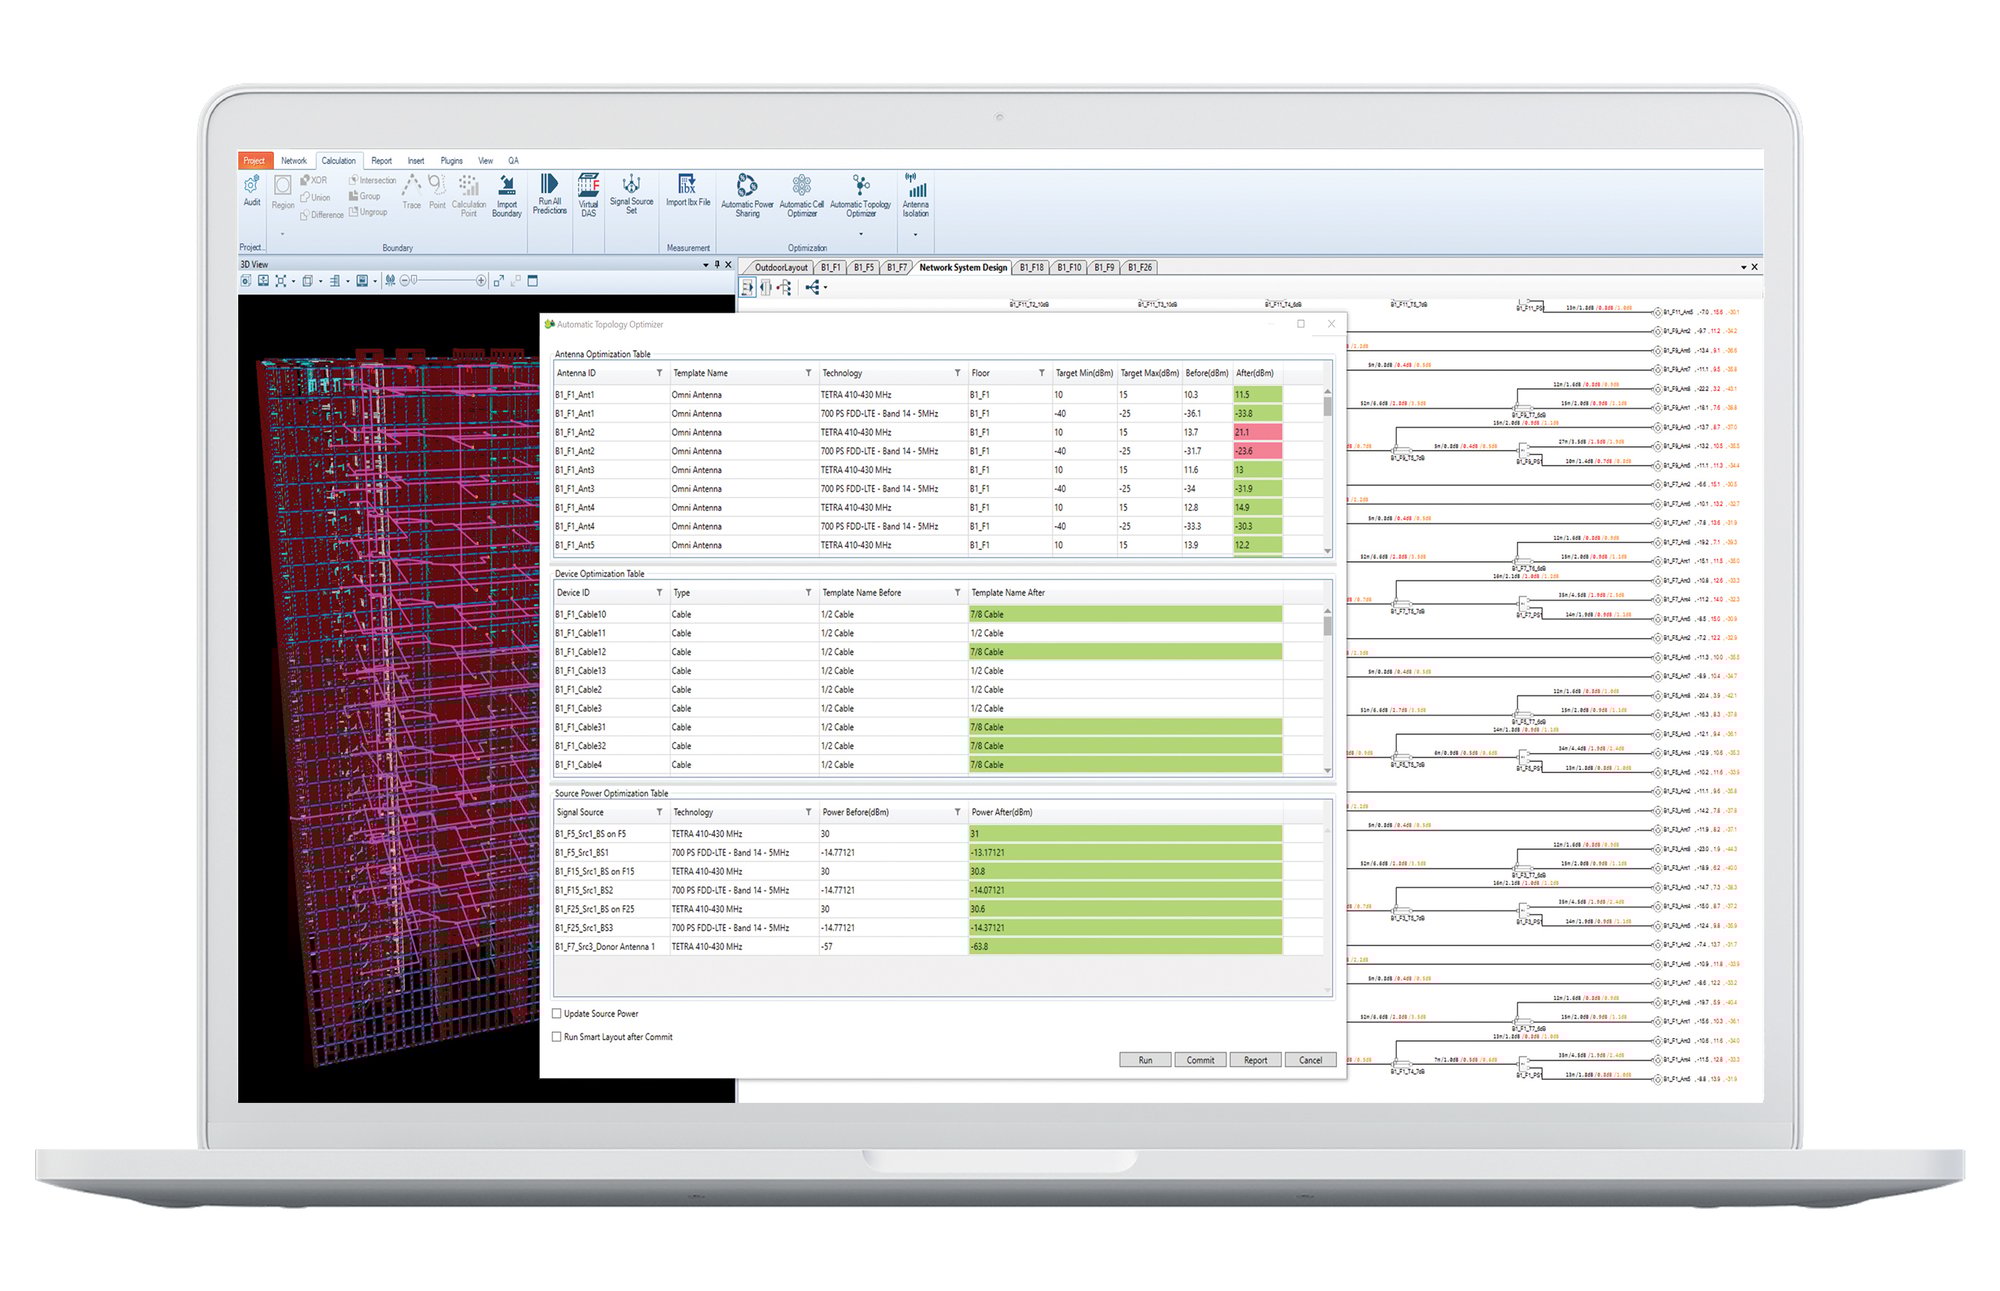Viewport: 2000px width, 1291px height.
Task: Expand the Antenna Isolation dropdown arrow
Action: click(915, 235)
